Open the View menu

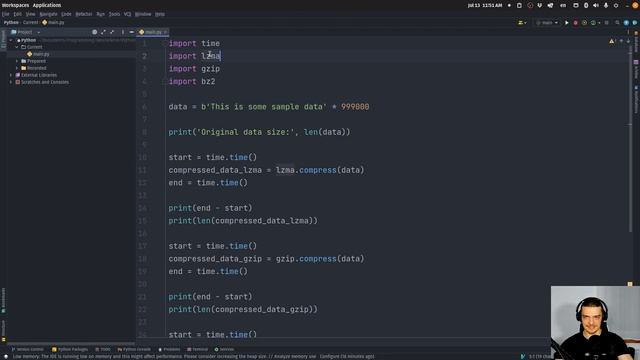click(x=31, y=14)
